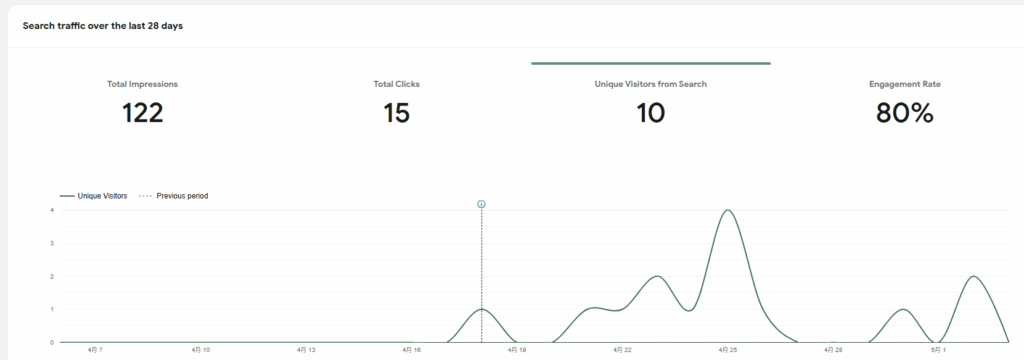Click the 80% engagement rate value

(x=904, y=113)
